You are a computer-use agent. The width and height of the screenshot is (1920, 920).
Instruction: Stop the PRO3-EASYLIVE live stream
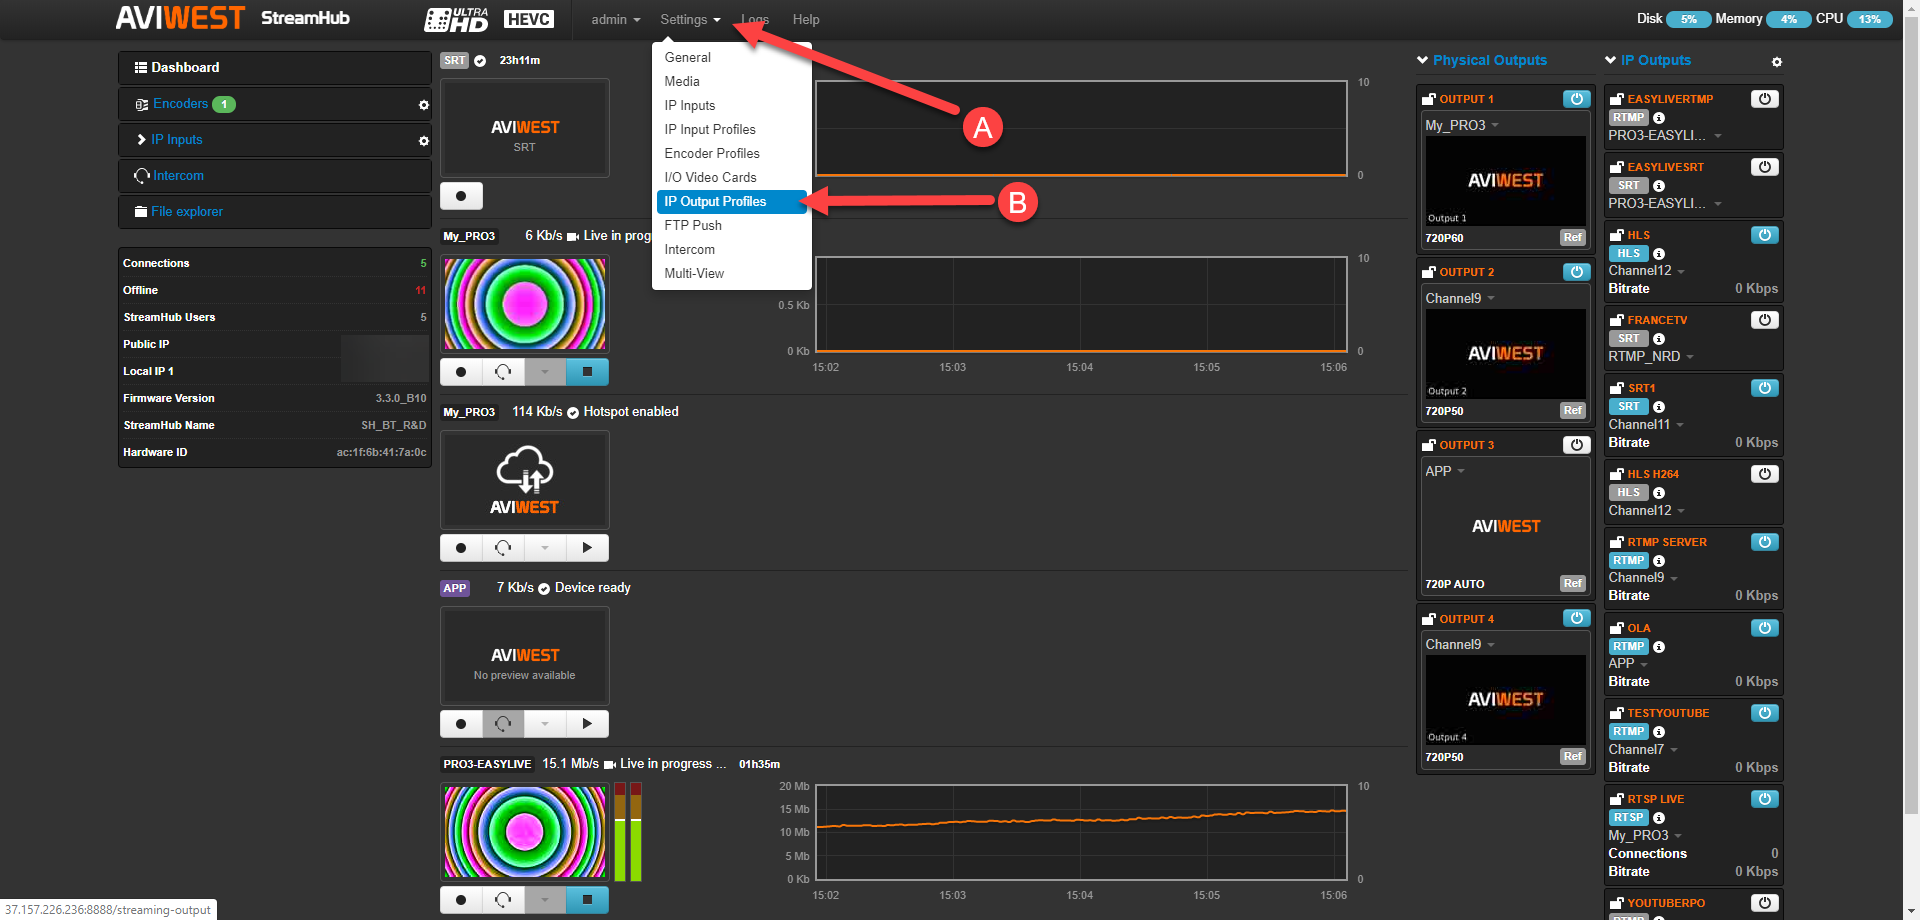(x=587, y=900)
